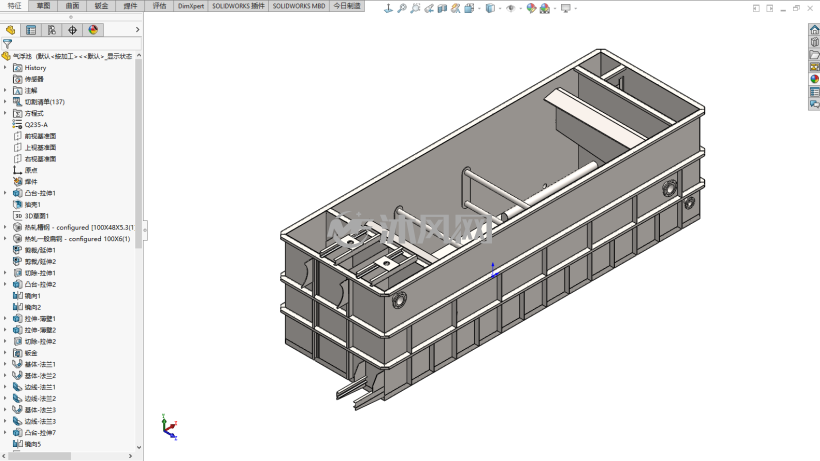Expand the 注解 annotations node
The width and height of the screenshot is (820, 461).
5,90
